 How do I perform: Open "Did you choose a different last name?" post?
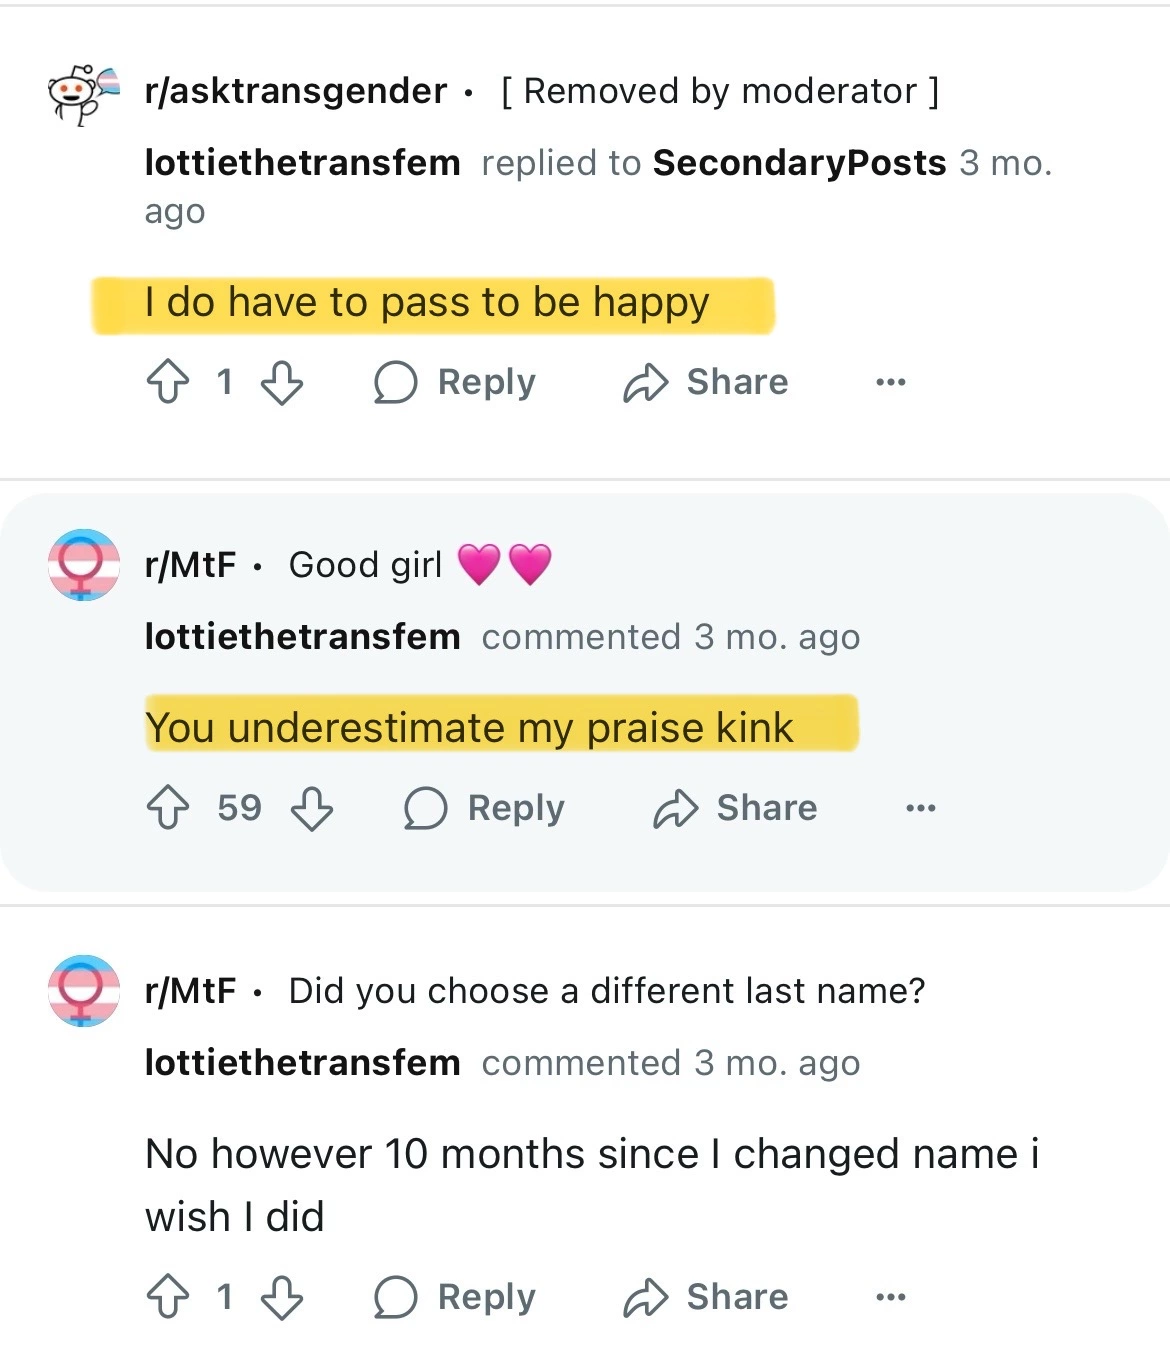click(607, 991)
